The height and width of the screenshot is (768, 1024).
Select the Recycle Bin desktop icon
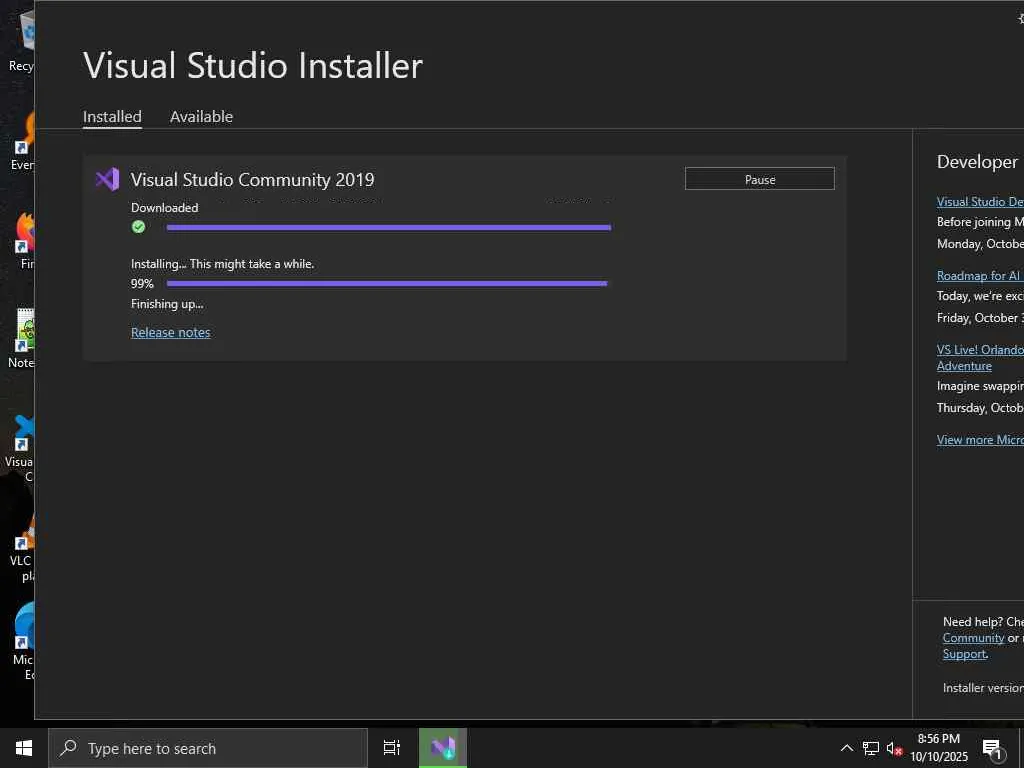pos(24,40)
